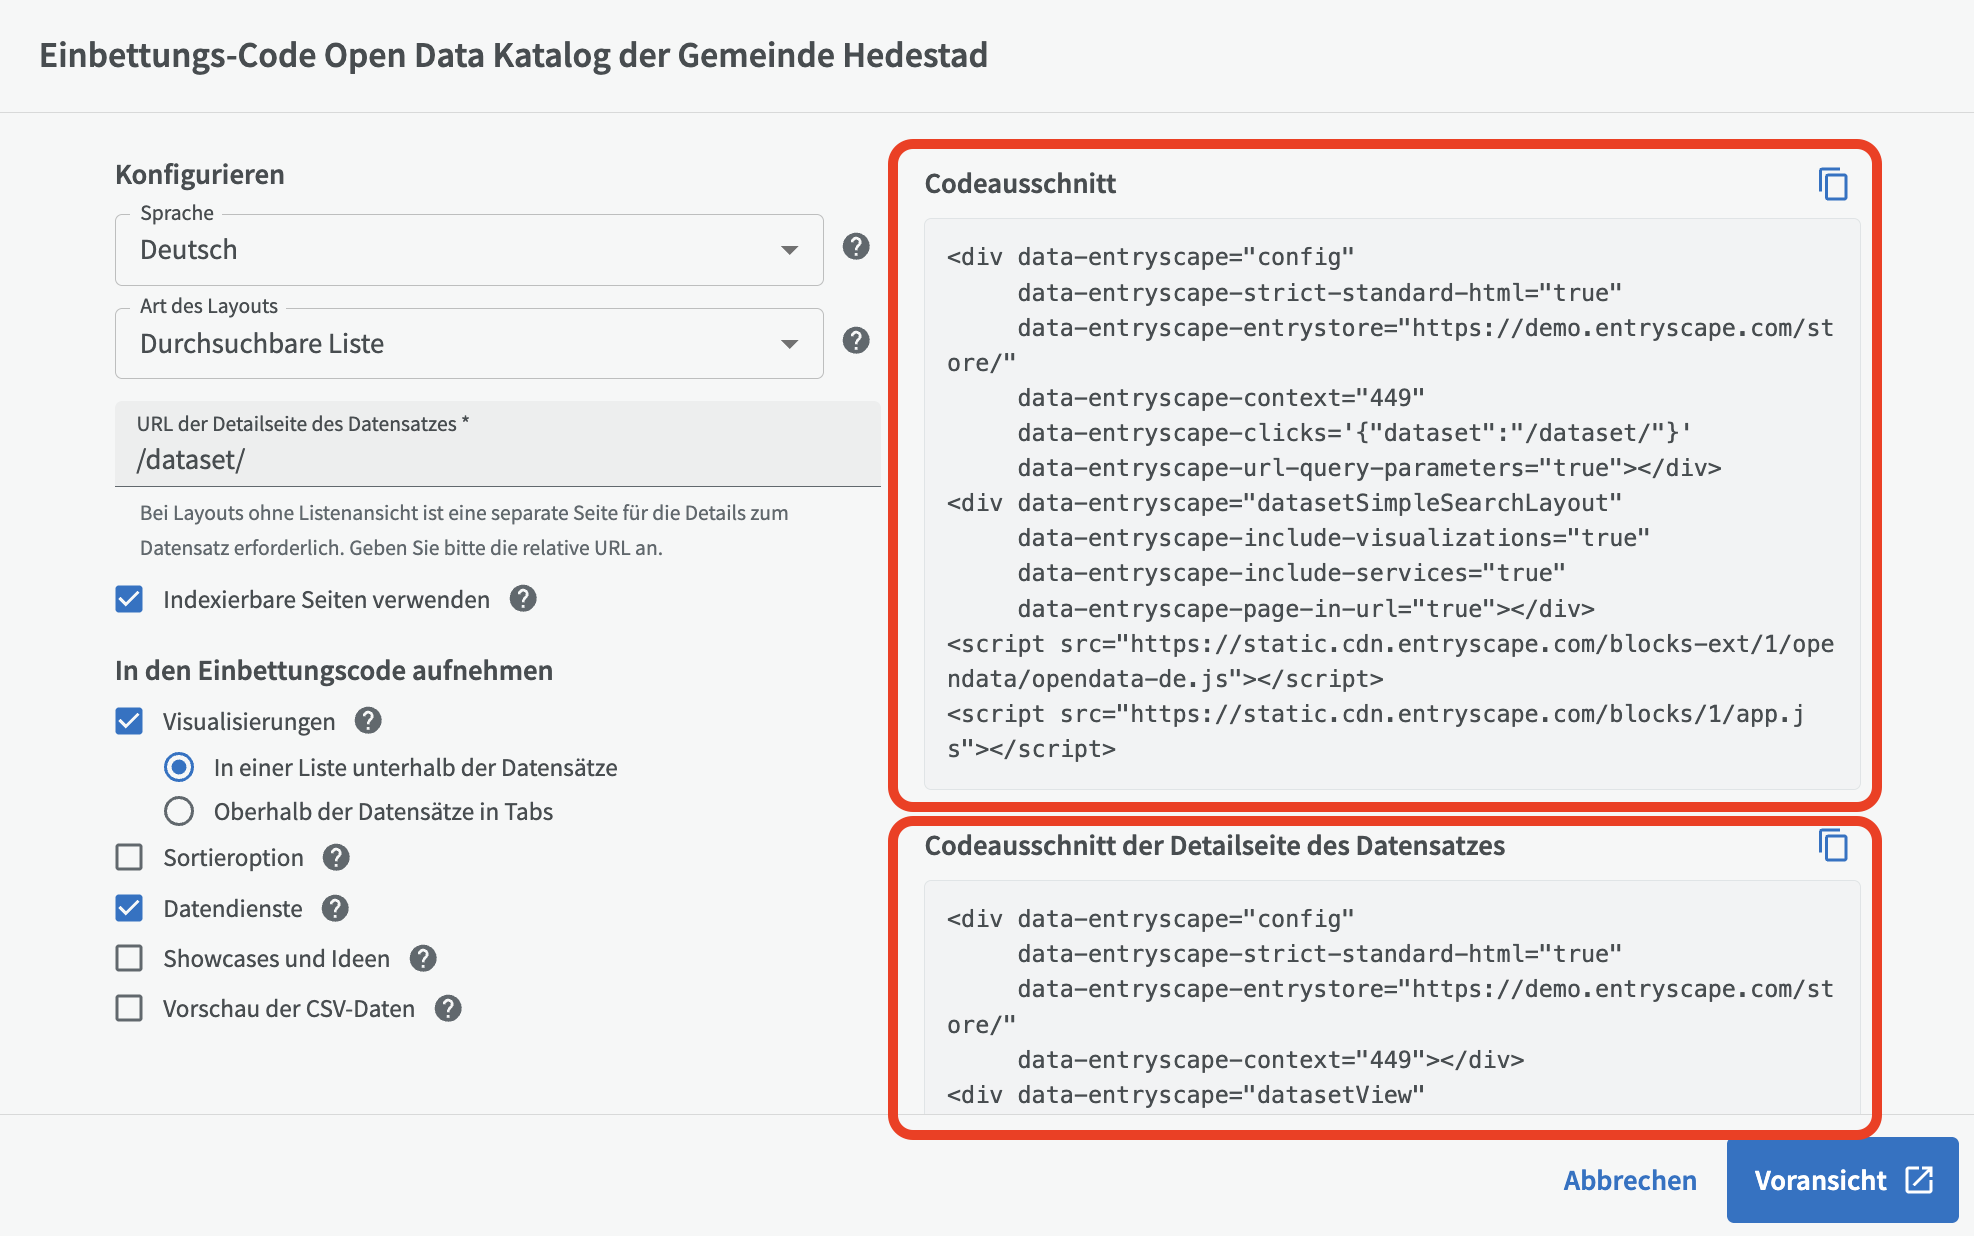Click the Einbettungs-Code dialog title
This screenshot has height=1236, width=1974.
click(x=514, y=55)
